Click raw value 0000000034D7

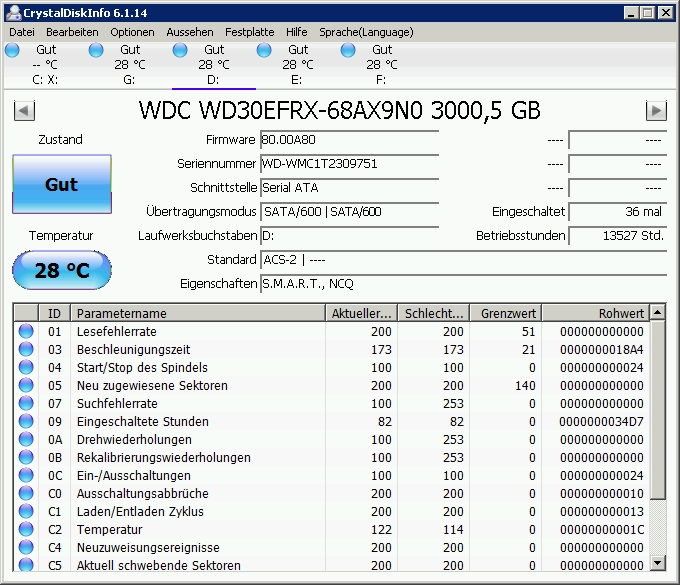tap(601, 422)
